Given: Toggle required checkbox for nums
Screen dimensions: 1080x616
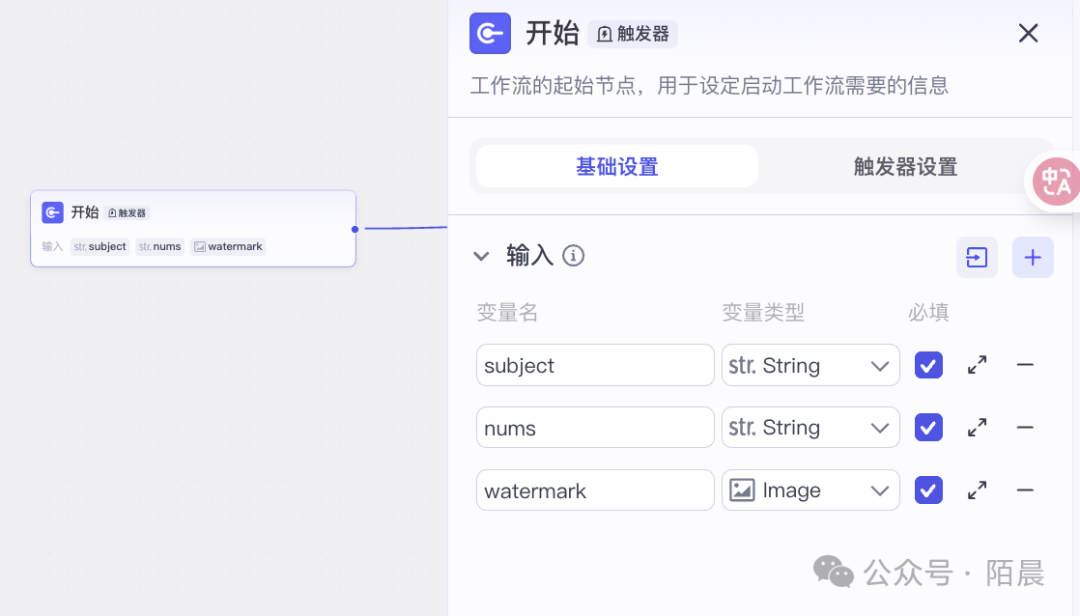Looking at the screenshot, I should coord(929,428).
